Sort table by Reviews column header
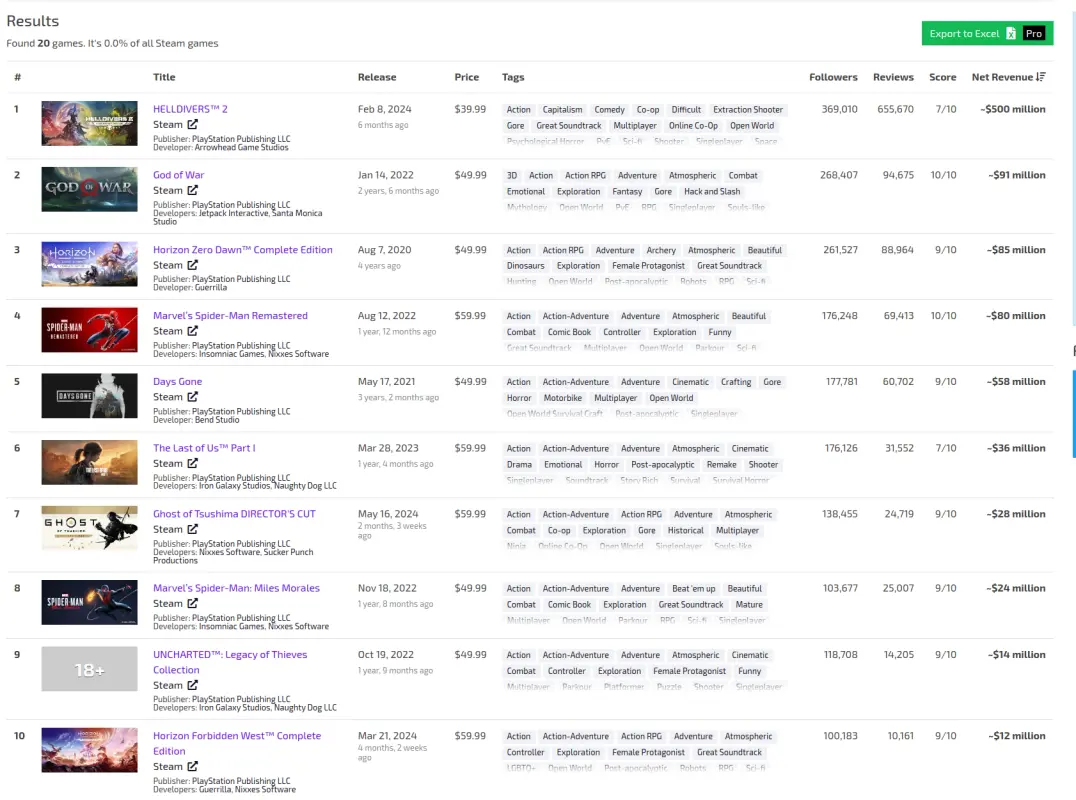This screenshot has width=1076, height=800. tap(893, 77)
